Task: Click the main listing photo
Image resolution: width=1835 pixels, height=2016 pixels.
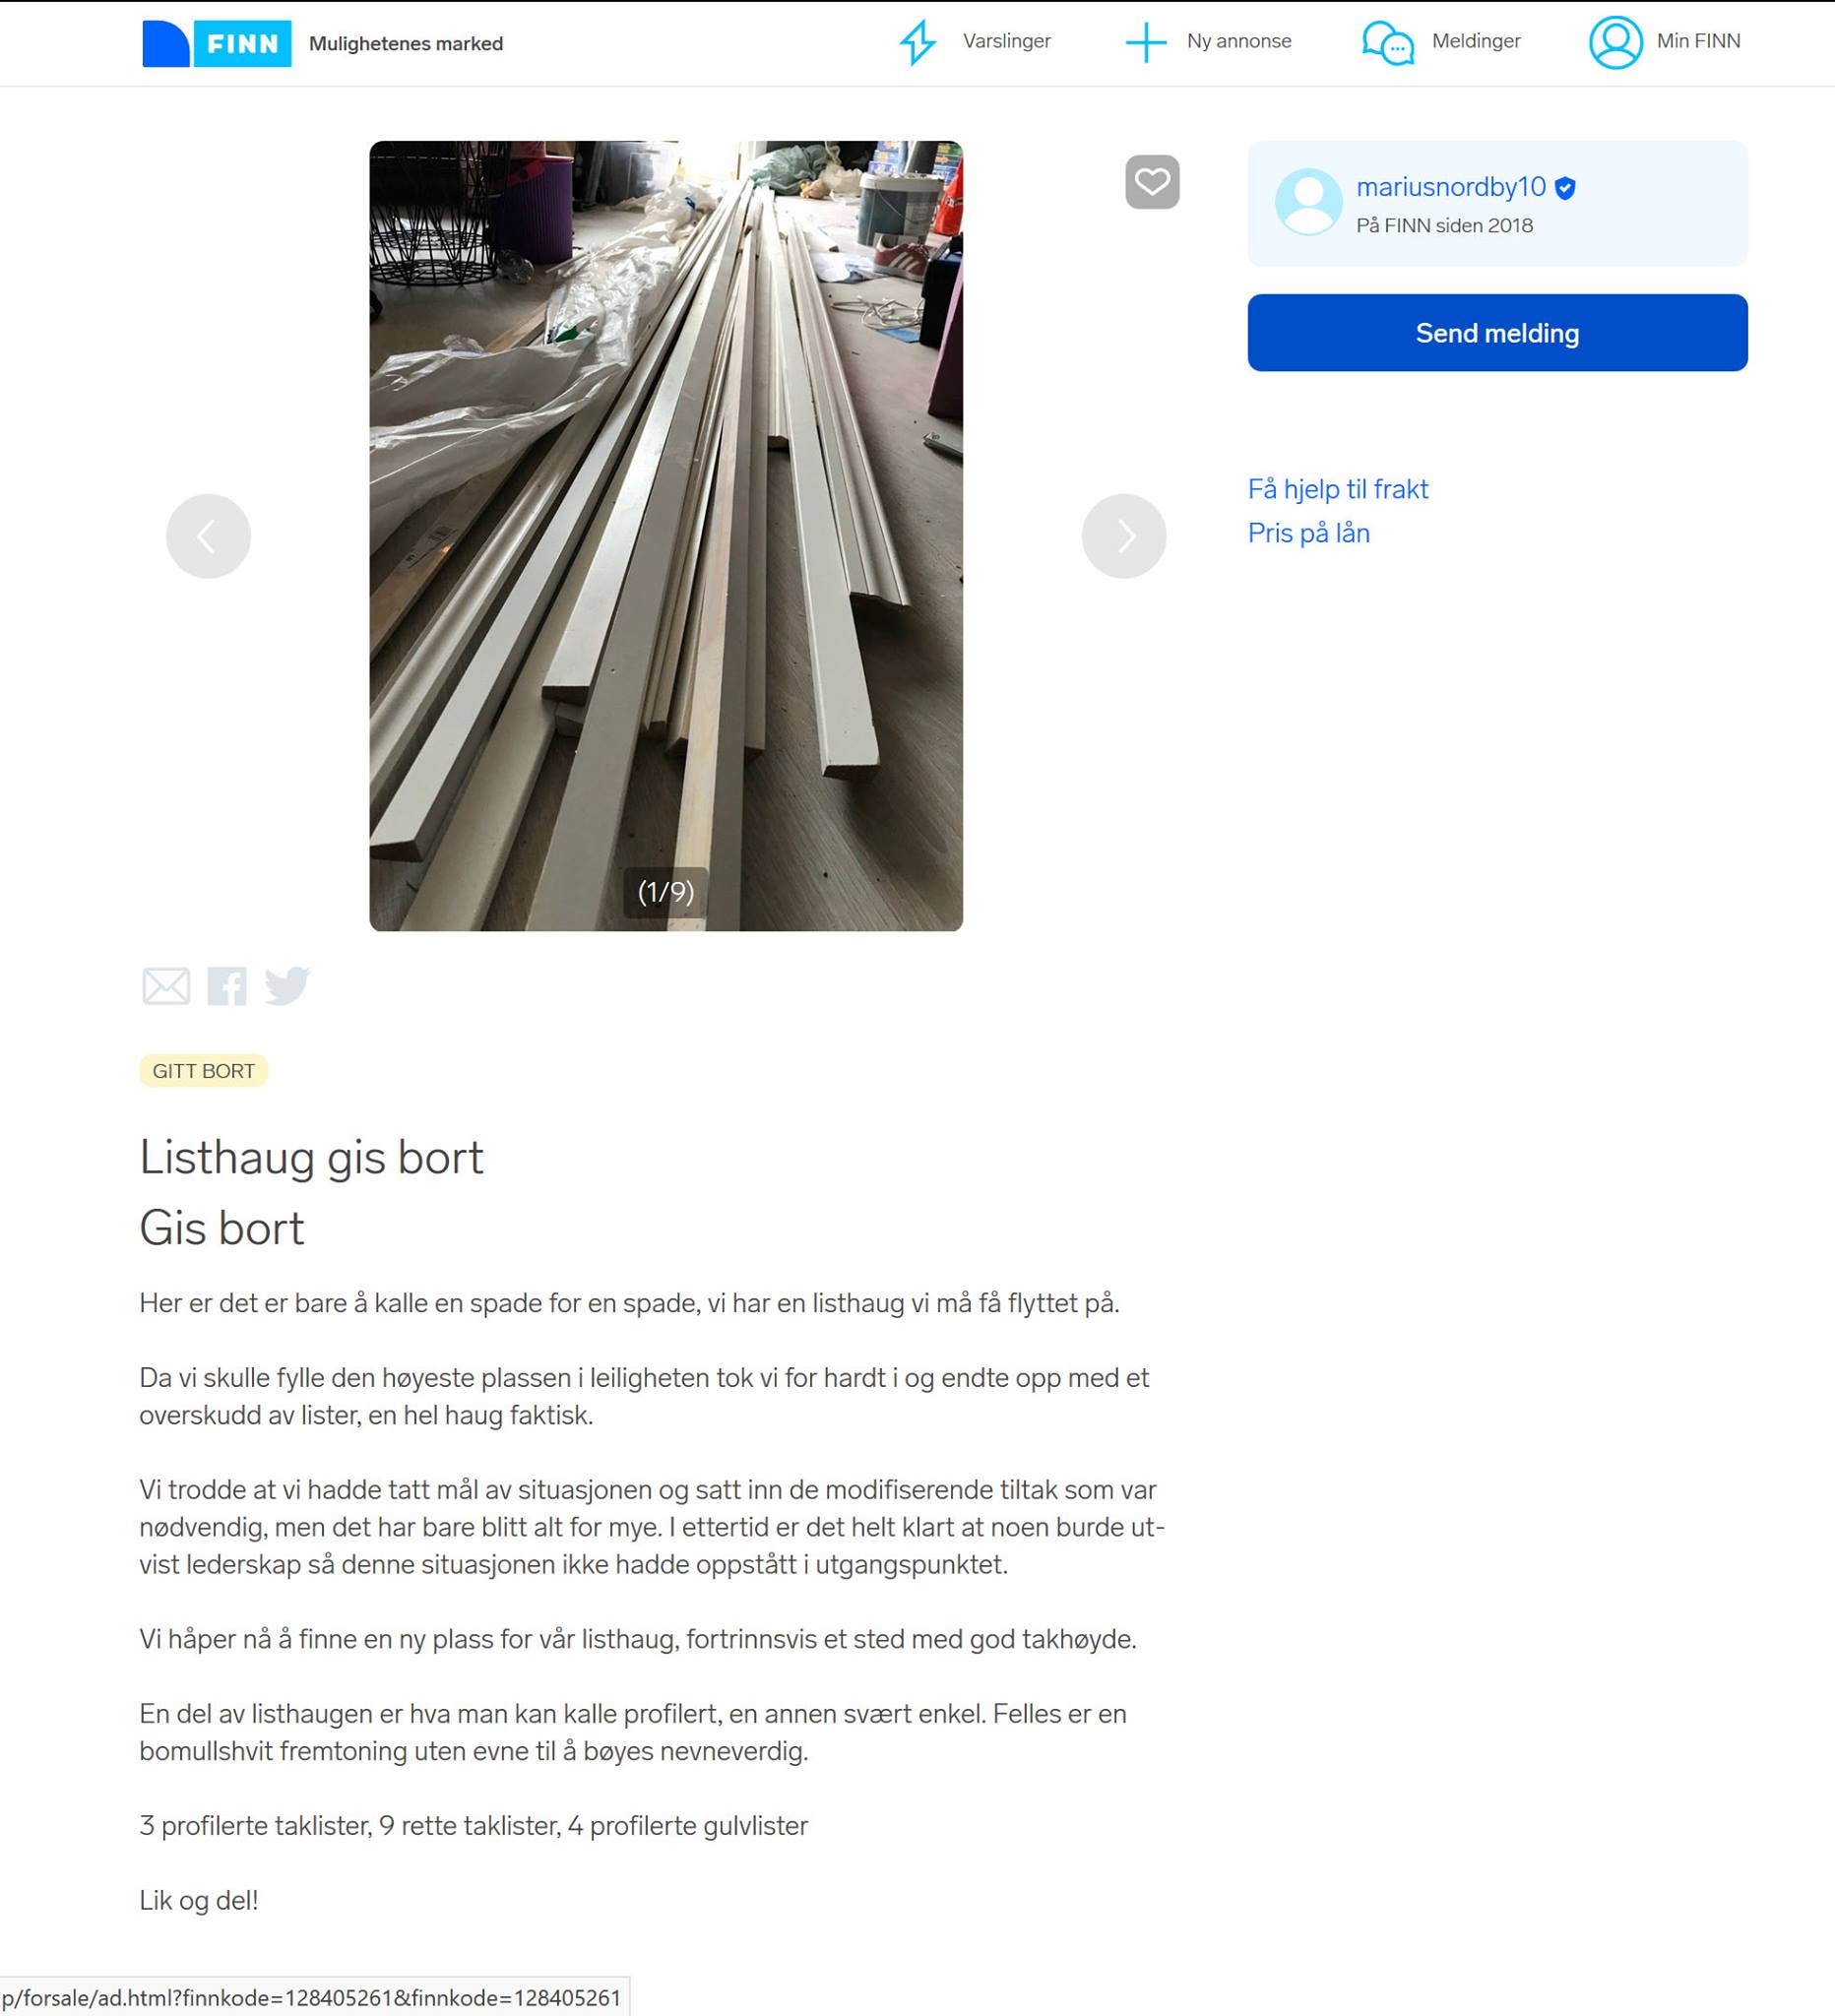Action: 666,536
